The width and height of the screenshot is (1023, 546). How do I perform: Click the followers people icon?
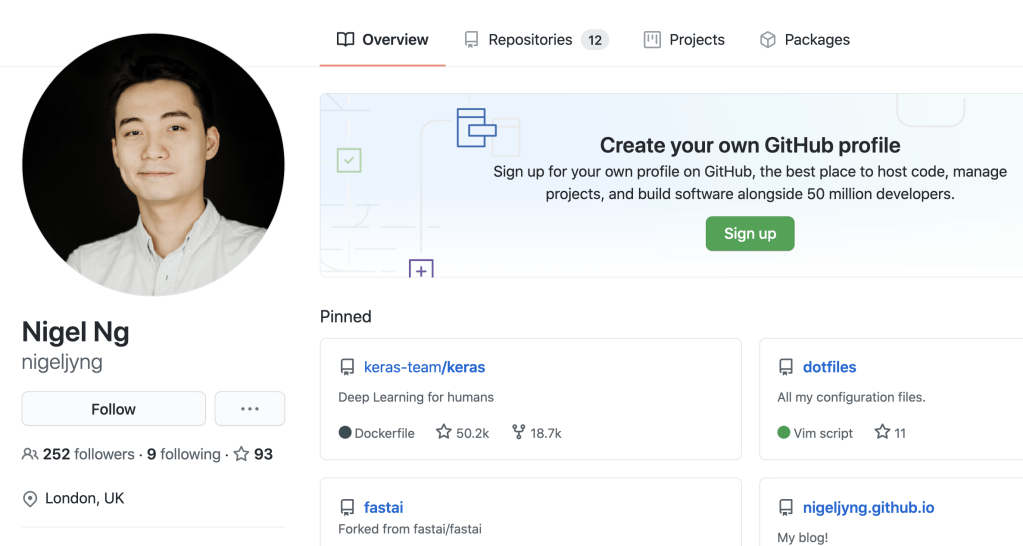pyautogui.click(x=30, y=454)
